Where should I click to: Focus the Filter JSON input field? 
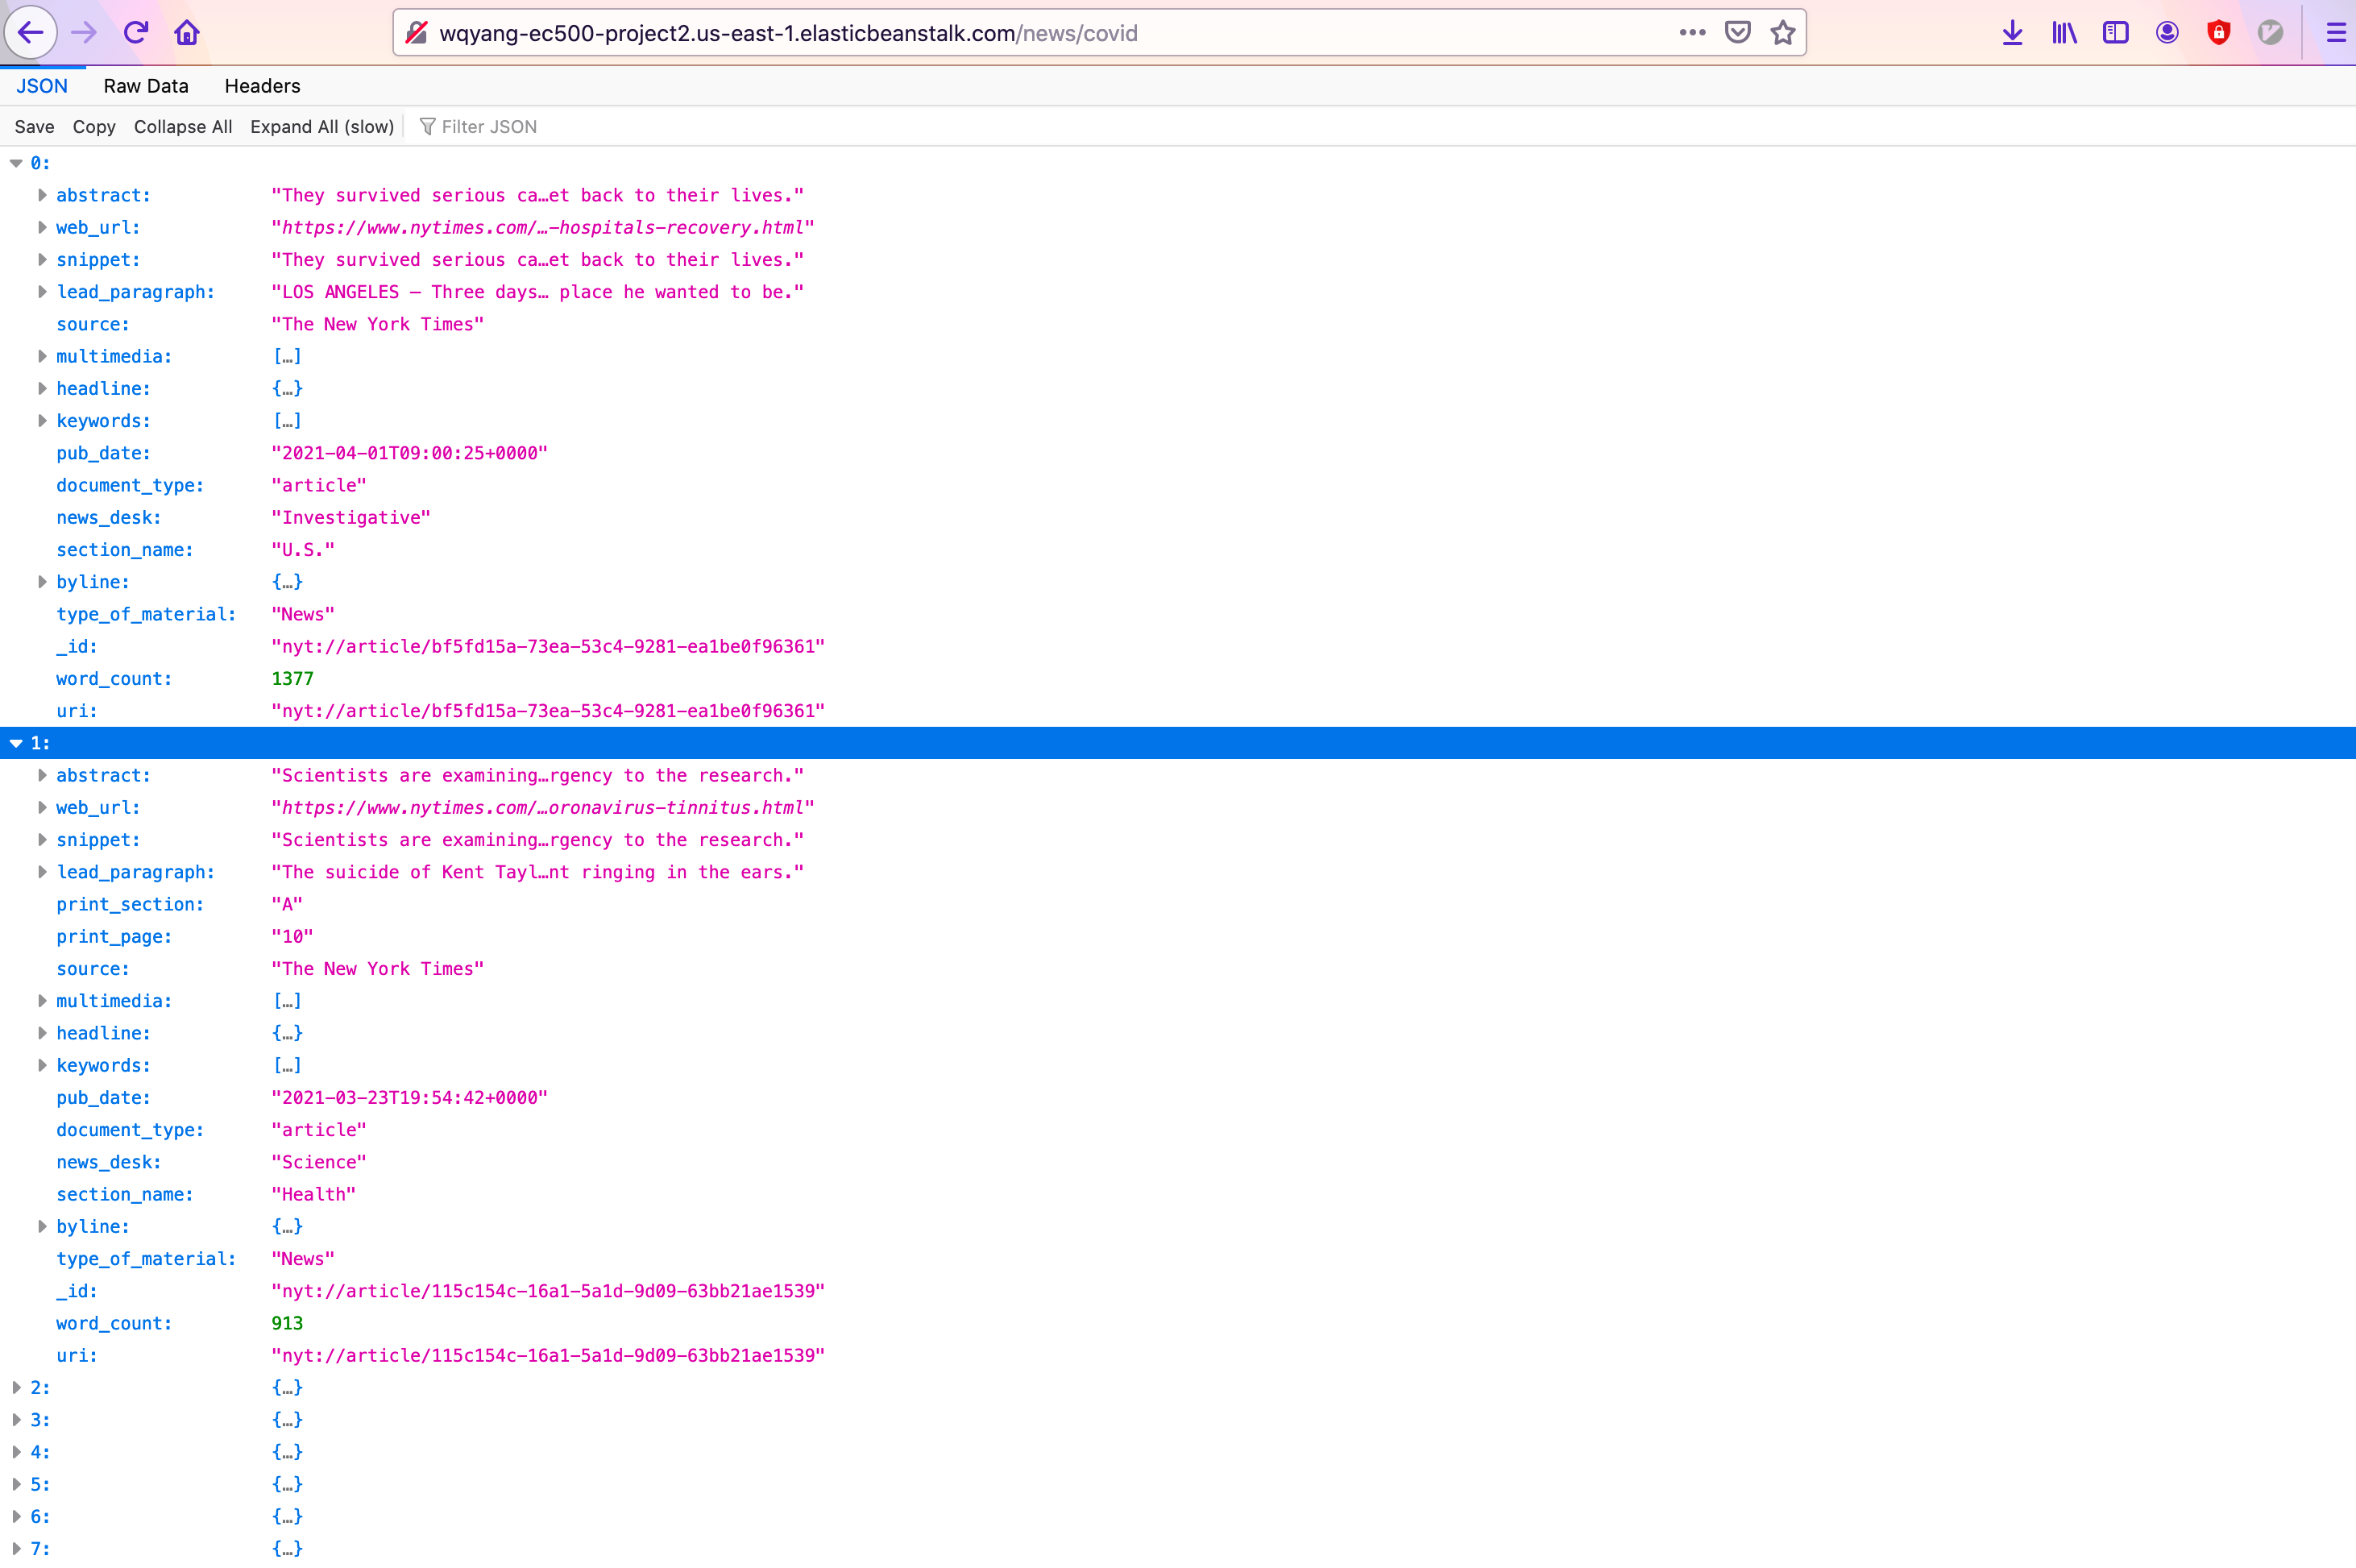(489, 127)
